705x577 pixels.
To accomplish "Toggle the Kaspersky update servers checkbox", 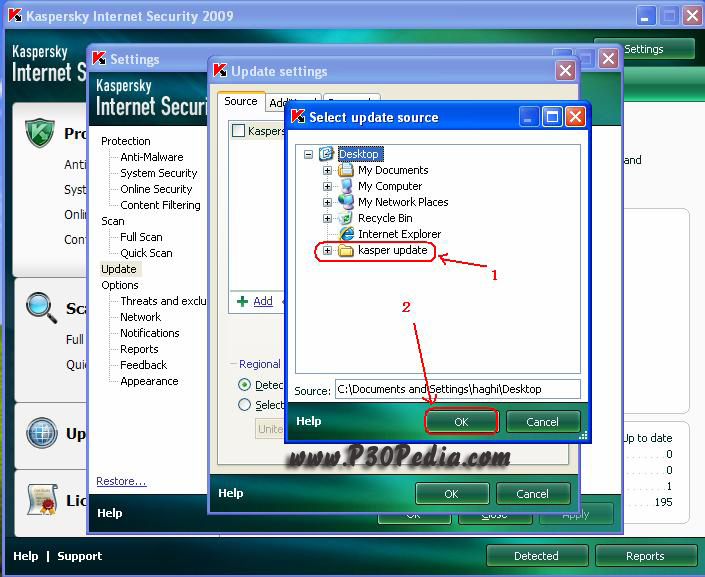I will pyautogui.click(x=238, y=131).
